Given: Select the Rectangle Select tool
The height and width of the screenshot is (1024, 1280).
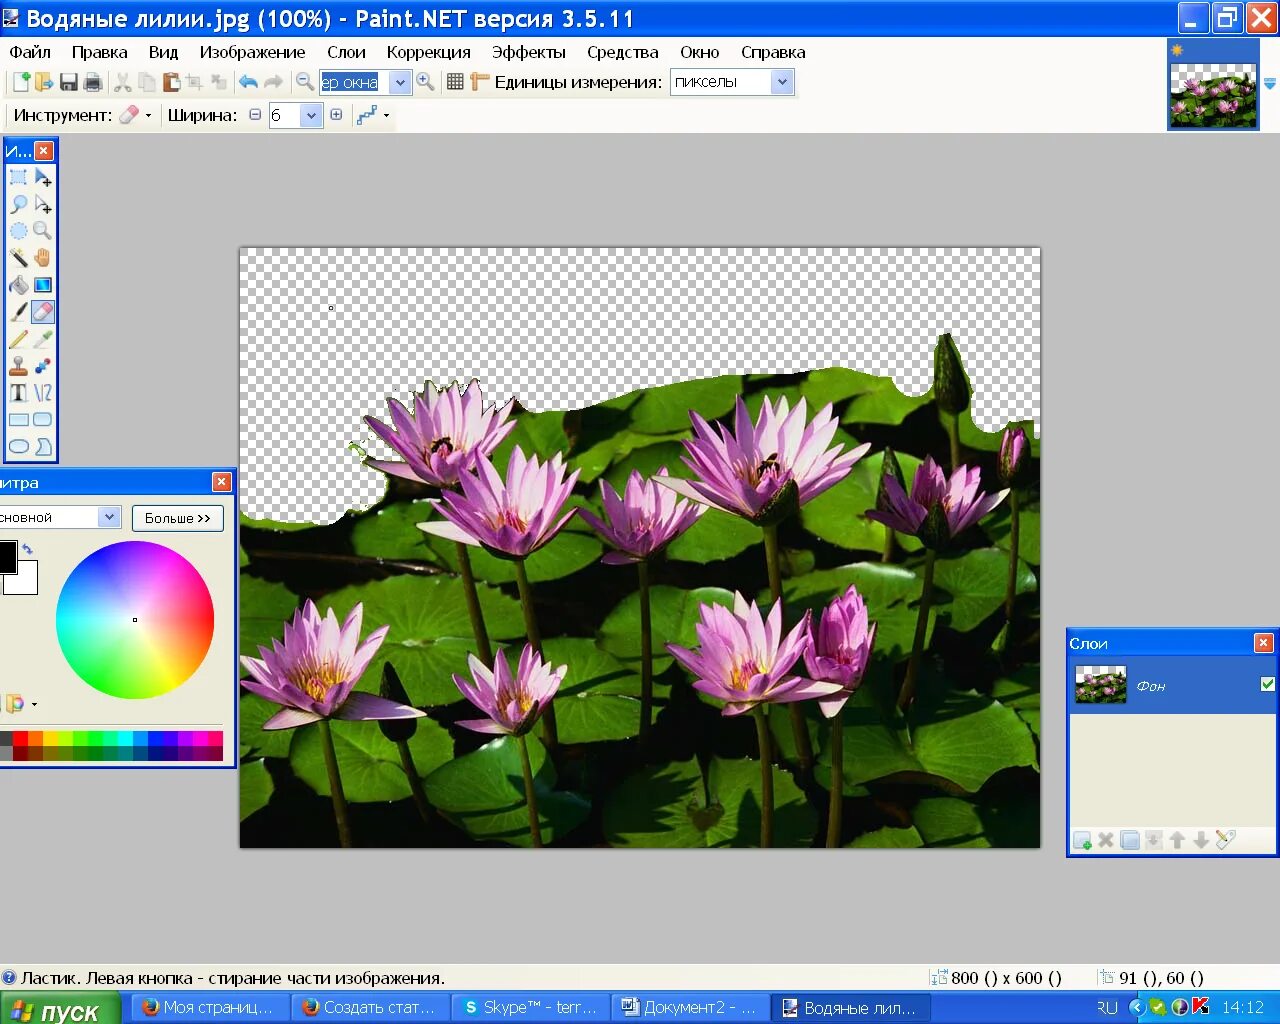Looking at the screenshot, I should (18, 177).
